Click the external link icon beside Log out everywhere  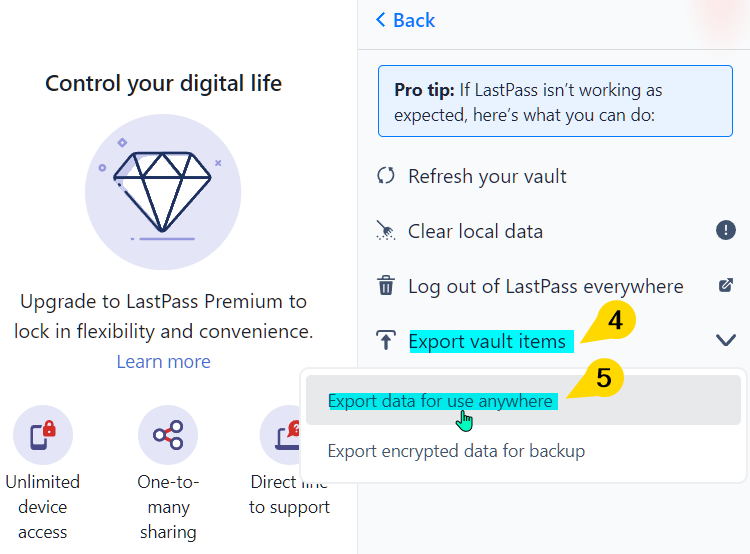pyautogui.click(x=726, y=286)
